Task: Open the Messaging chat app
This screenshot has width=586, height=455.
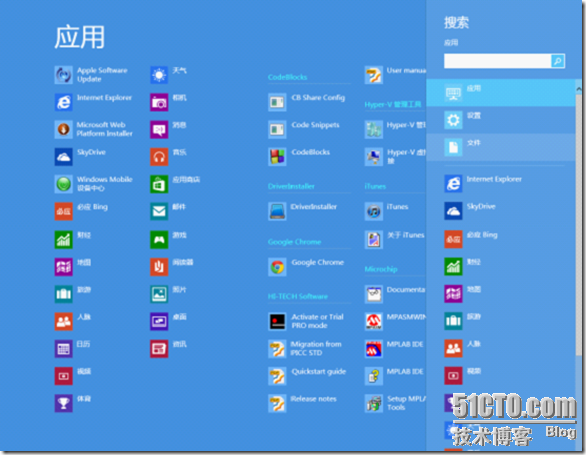Action: [x=169, y=129]
